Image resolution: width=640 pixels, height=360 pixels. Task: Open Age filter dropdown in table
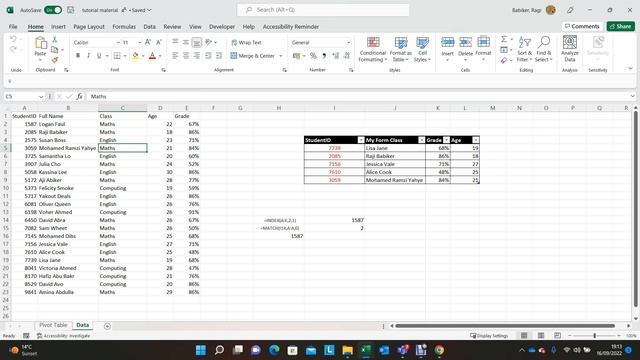(476, 140)
